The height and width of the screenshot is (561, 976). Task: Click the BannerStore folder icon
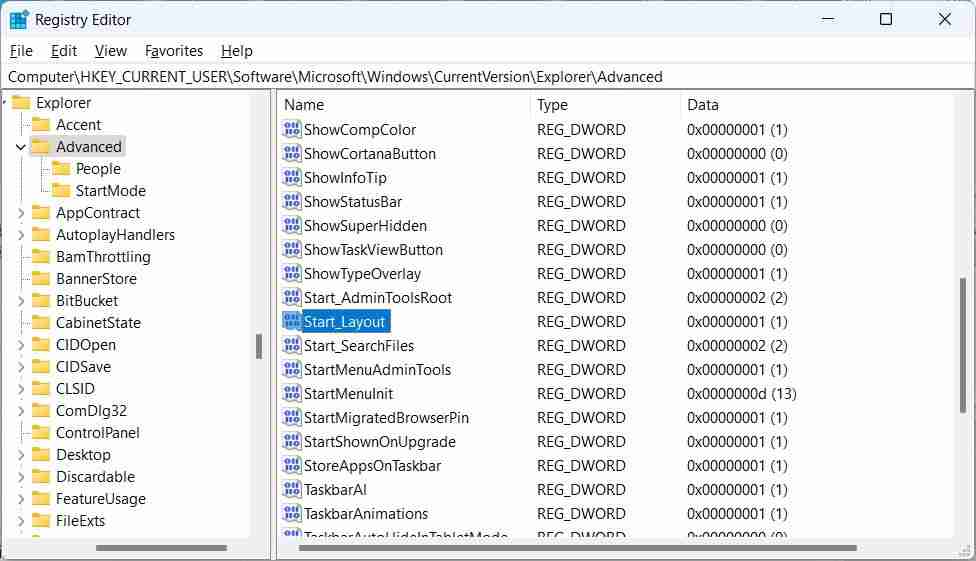41,278
